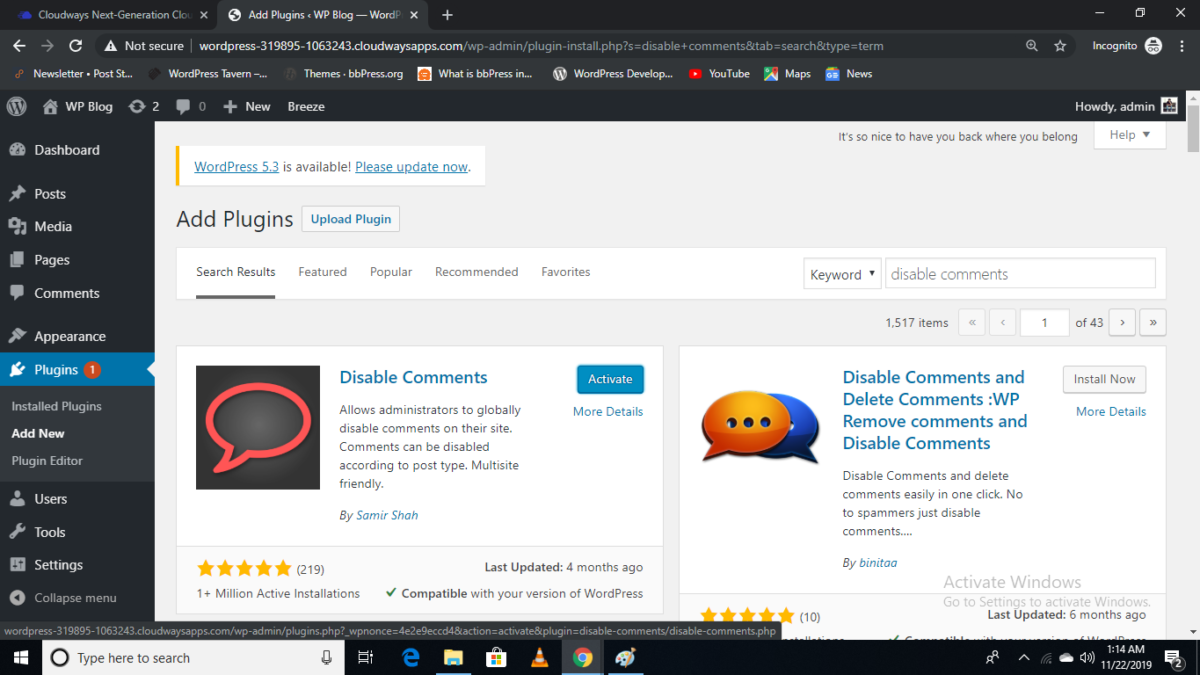Switch to the Search Results tab
Viewport: 1200px width, 675px height.
point(236,272)
